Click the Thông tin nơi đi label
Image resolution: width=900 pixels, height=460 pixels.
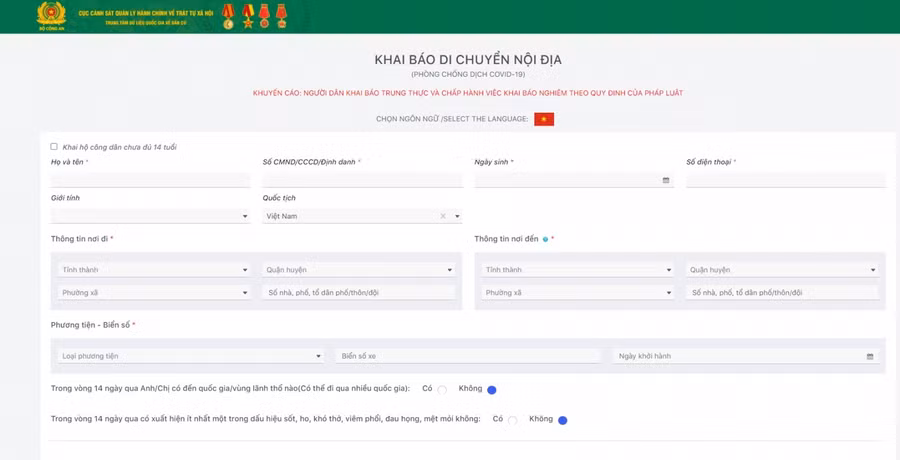[79, 239]
